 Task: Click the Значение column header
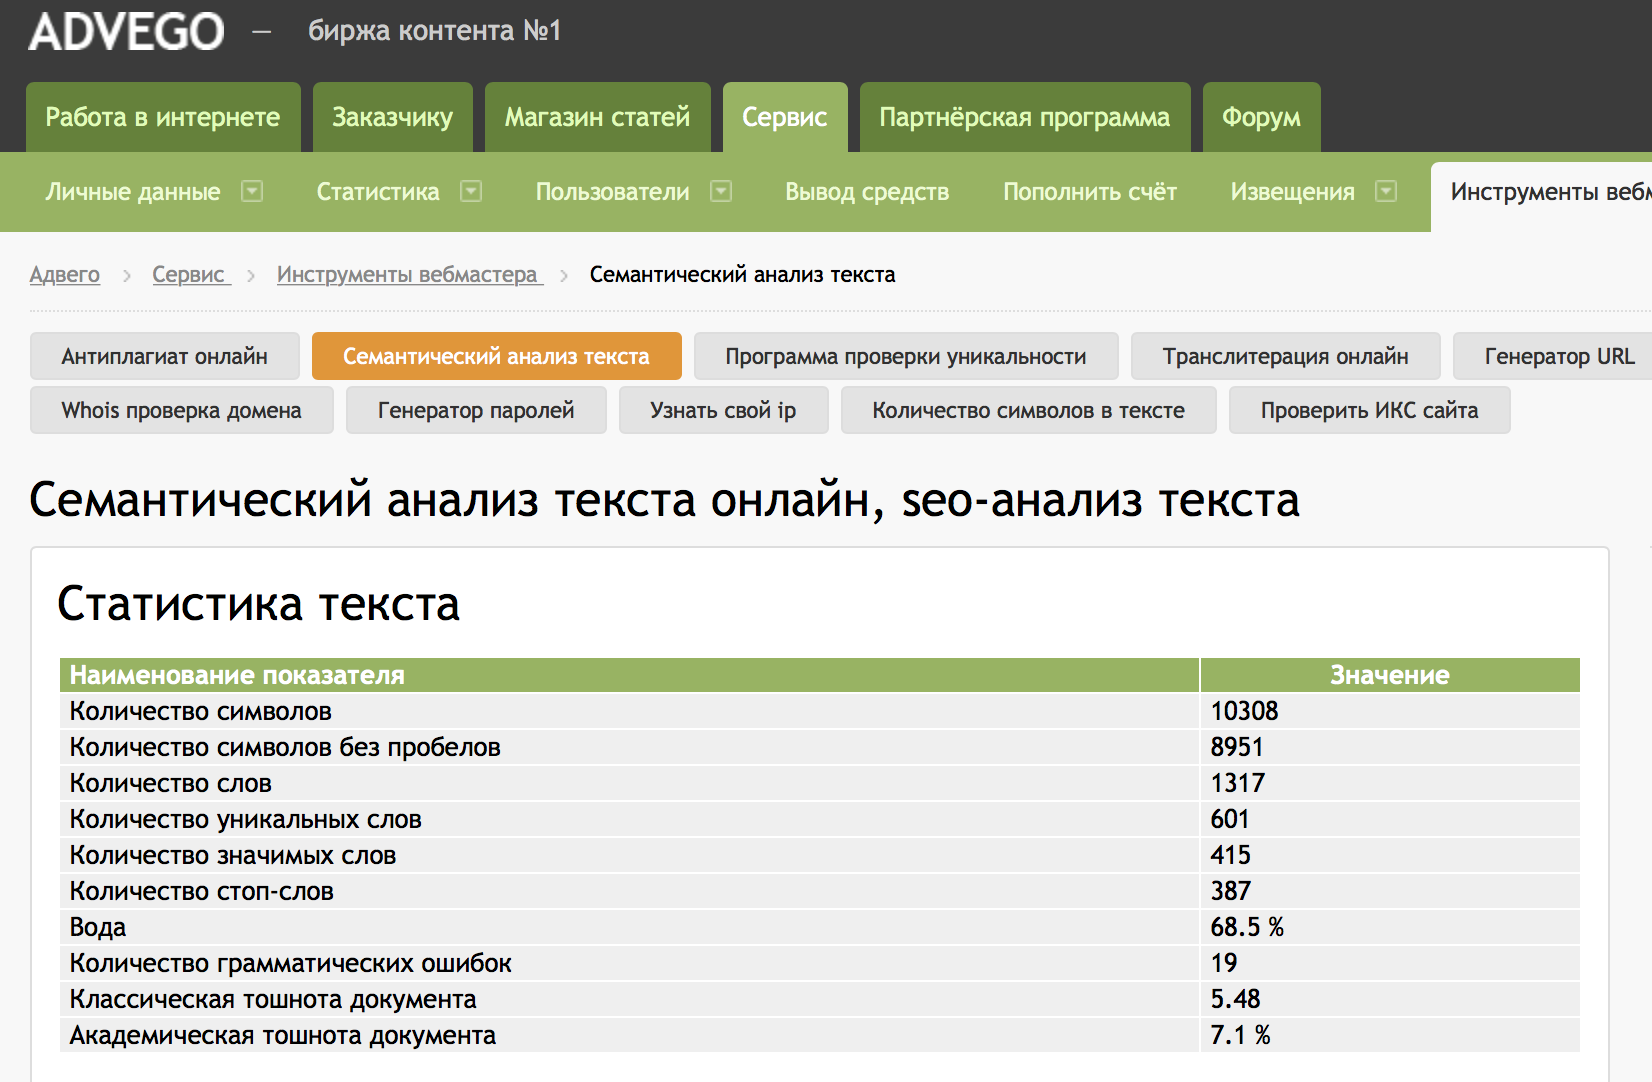(x=1390, y=675)
